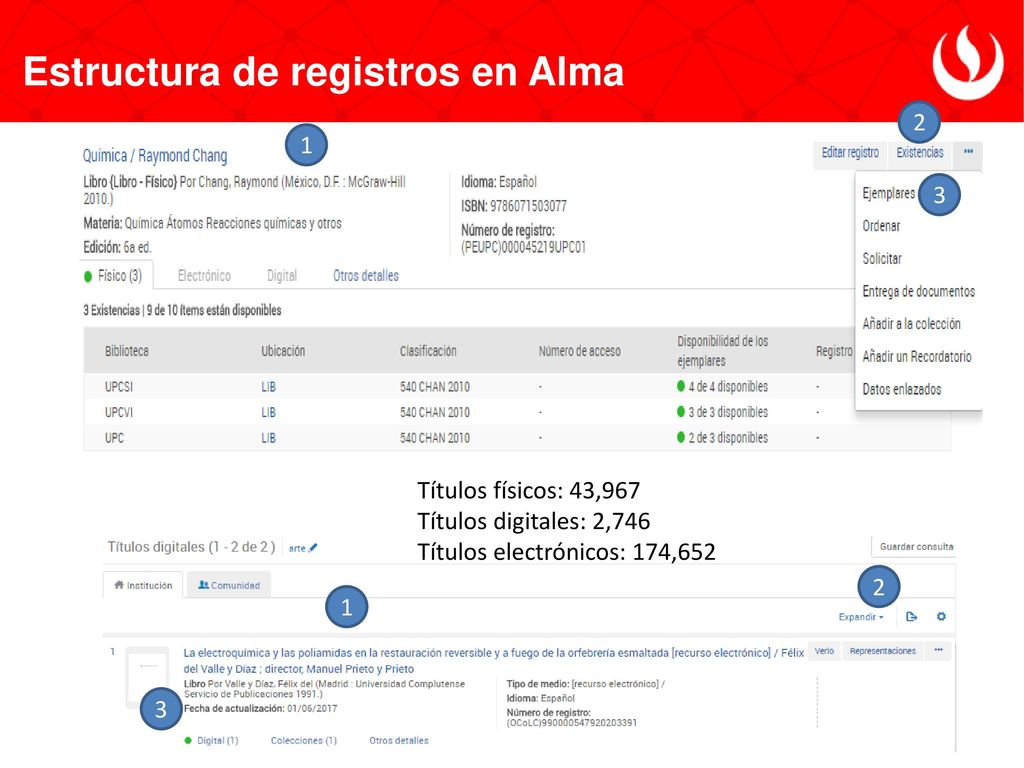Click the ISBN value 9786071503077
This screenshot has height=768, width=1024.
click(528, 206)
